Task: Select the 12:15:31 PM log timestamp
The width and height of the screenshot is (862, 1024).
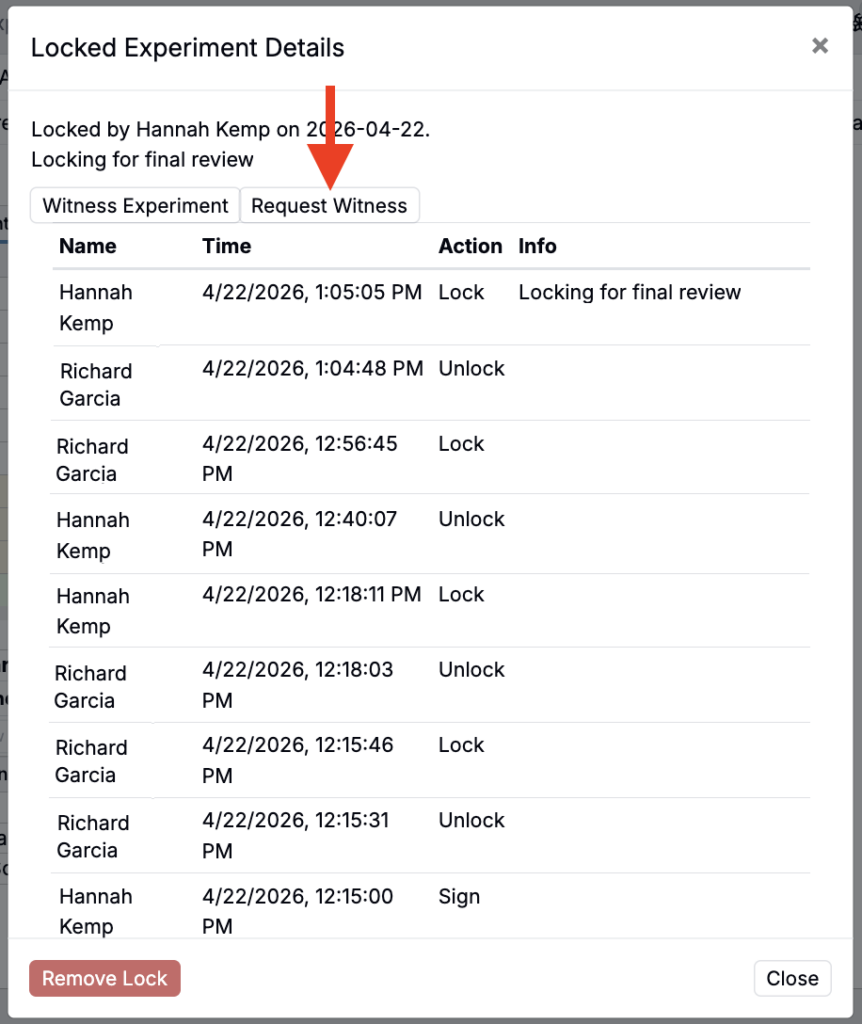Action: tap(300, 835)
